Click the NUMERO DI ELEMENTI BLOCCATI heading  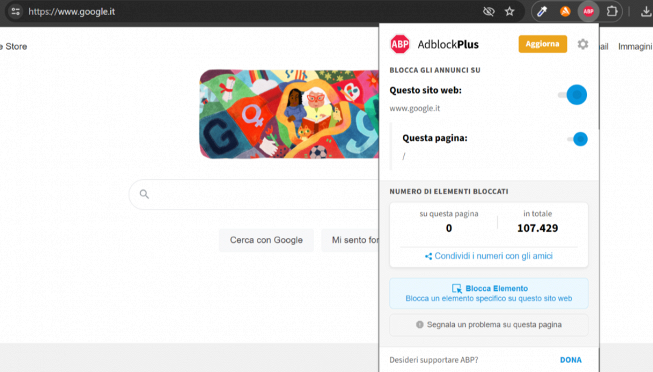449,192
